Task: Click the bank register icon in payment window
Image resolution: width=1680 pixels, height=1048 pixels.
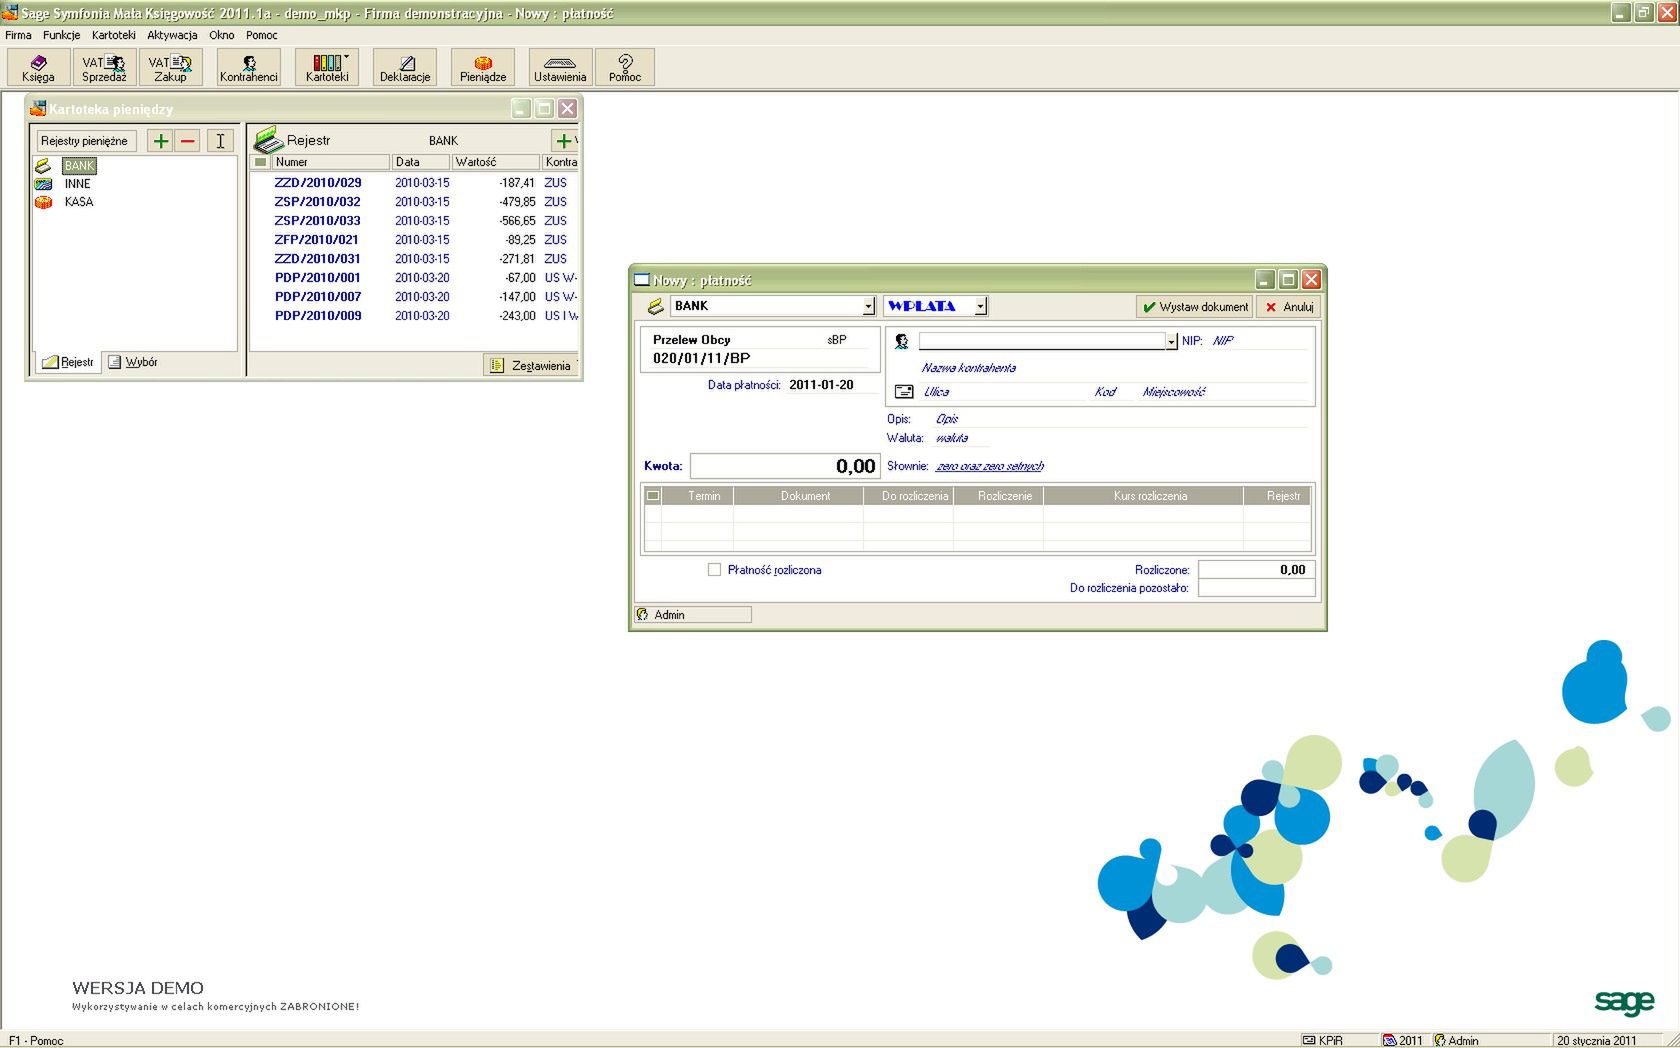Action: click(656, 306)
